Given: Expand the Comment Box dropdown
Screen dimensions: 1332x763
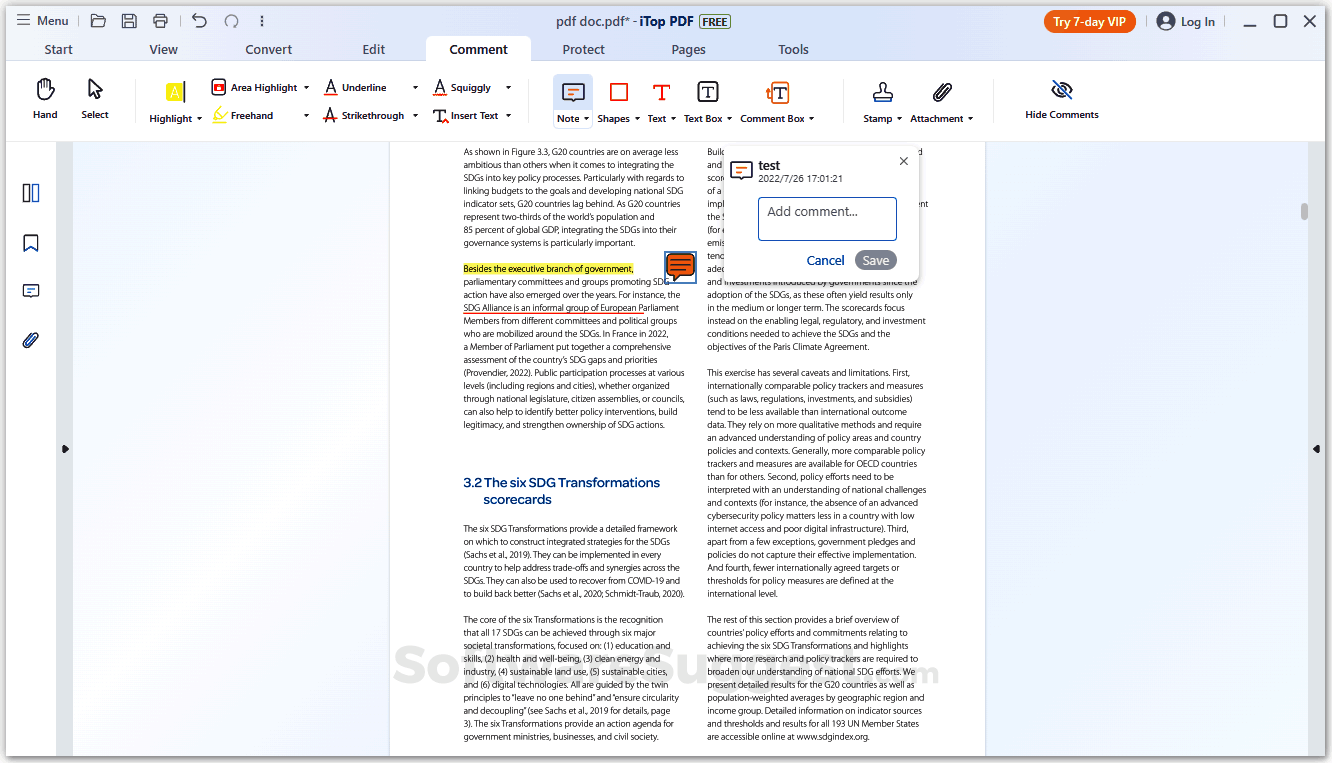Looking at the screenshot, I should (811, 118).
